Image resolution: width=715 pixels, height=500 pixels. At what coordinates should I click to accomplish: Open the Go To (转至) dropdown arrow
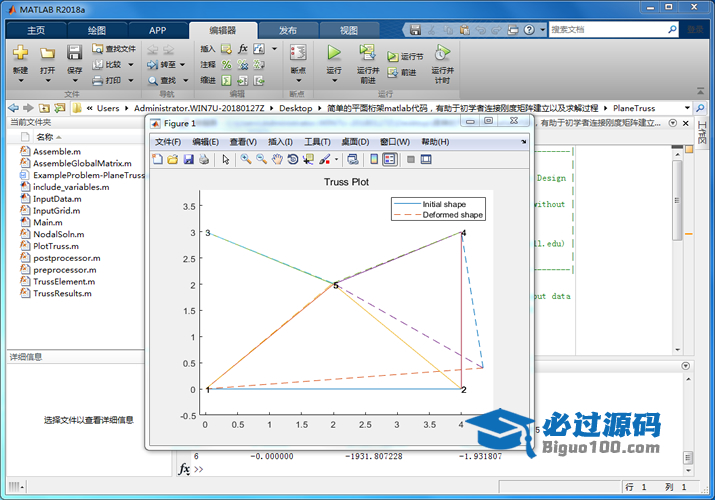pos(182,65)
